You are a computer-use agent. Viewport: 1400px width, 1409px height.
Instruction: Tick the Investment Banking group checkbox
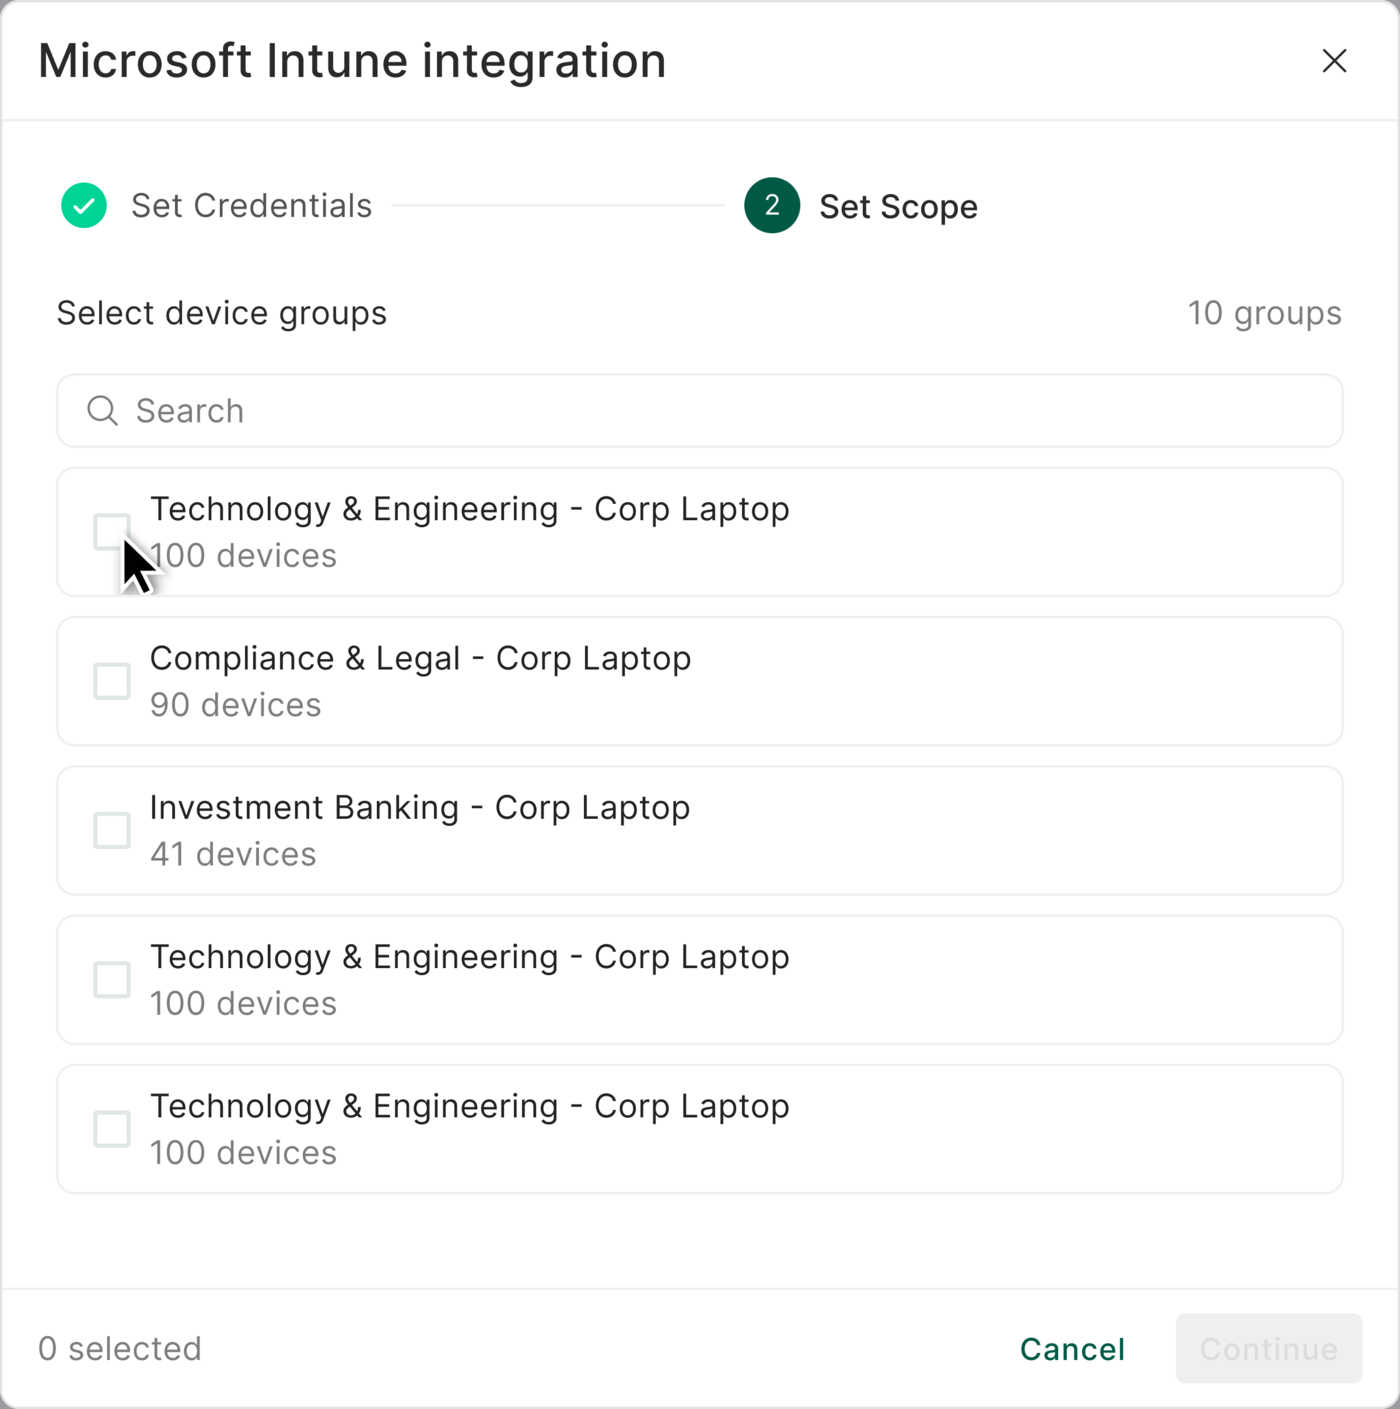(112, 830)
